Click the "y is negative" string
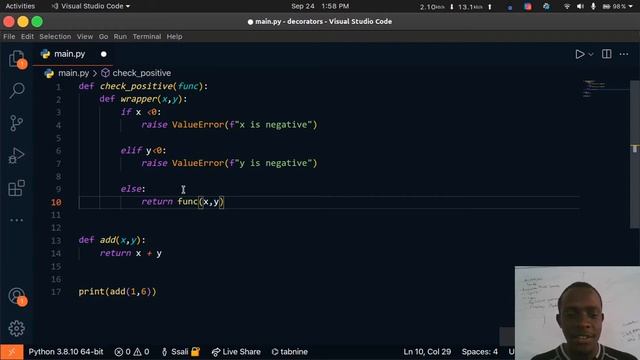Viewport: 640px width, 360px height. click(x=273, y=163)
